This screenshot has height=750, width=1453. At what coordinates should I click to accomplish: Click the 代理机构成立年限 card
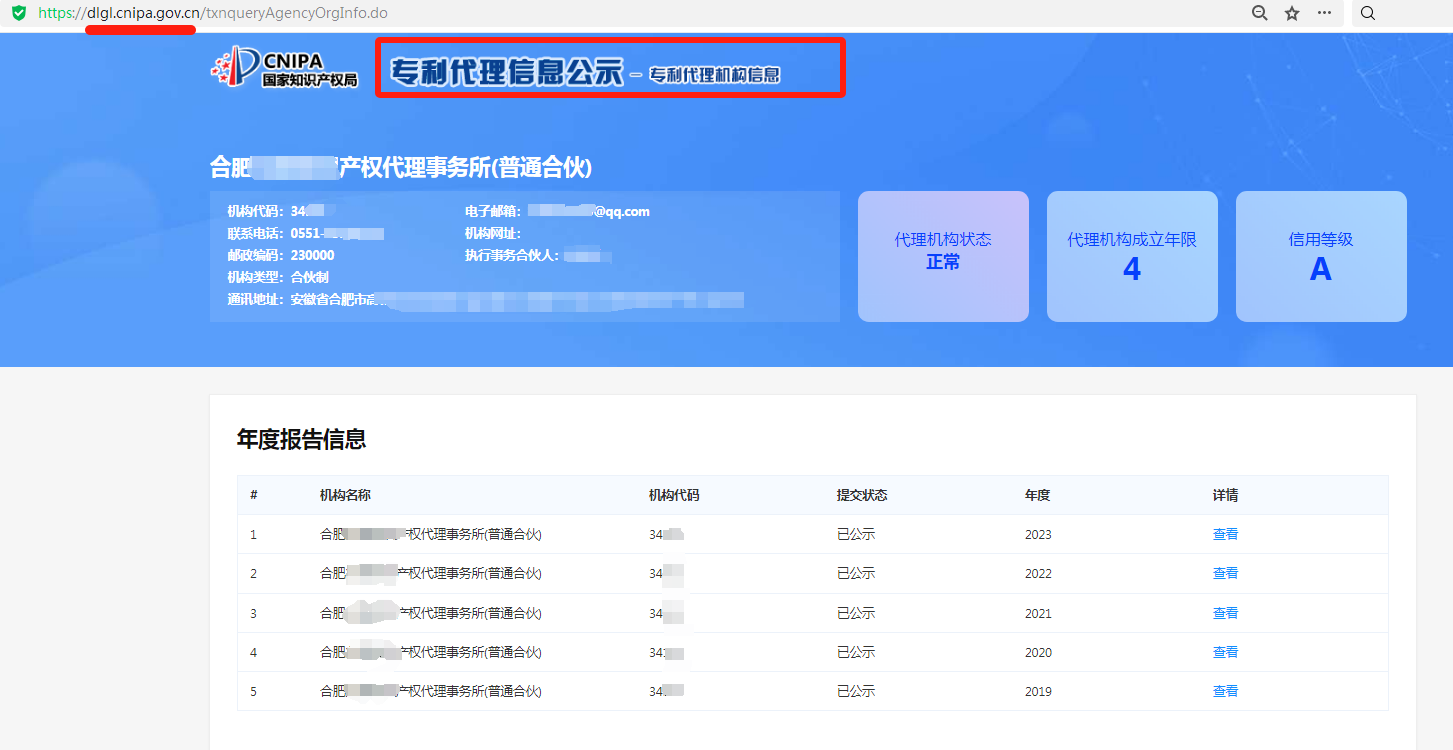[1132, 256]
